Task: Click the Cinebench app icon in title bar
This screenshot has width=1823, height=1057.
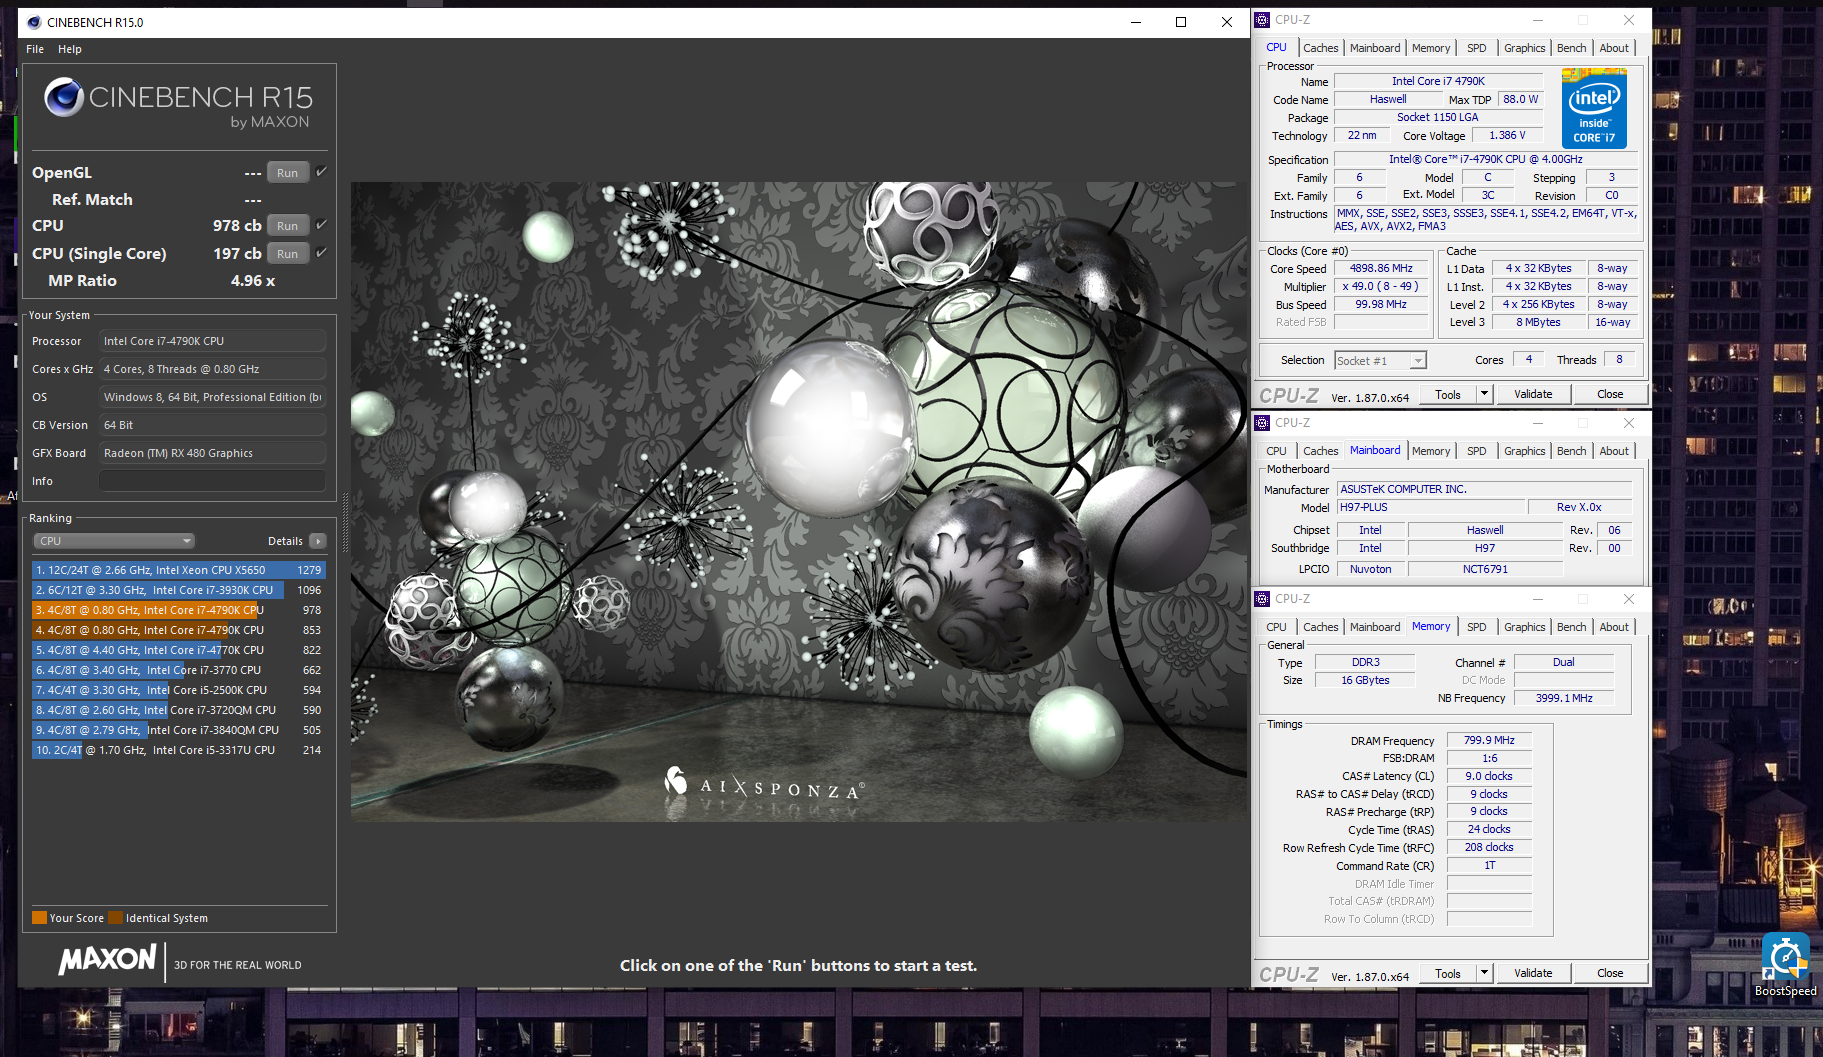Action: pyautogui.click(x=34, y=22)
